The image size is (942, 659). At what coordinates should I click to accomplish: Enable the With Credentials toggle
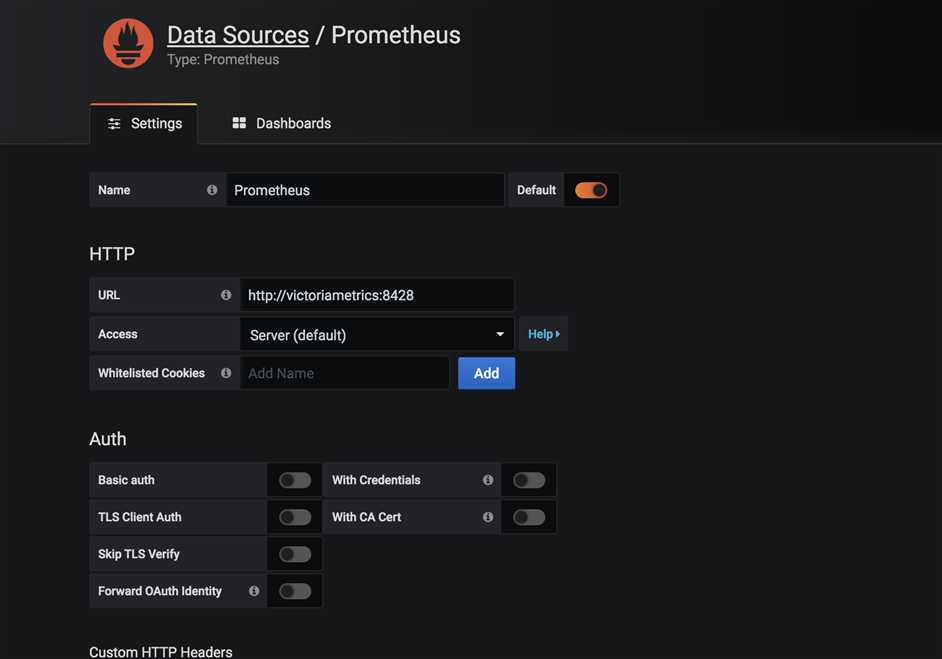[529, 480]
